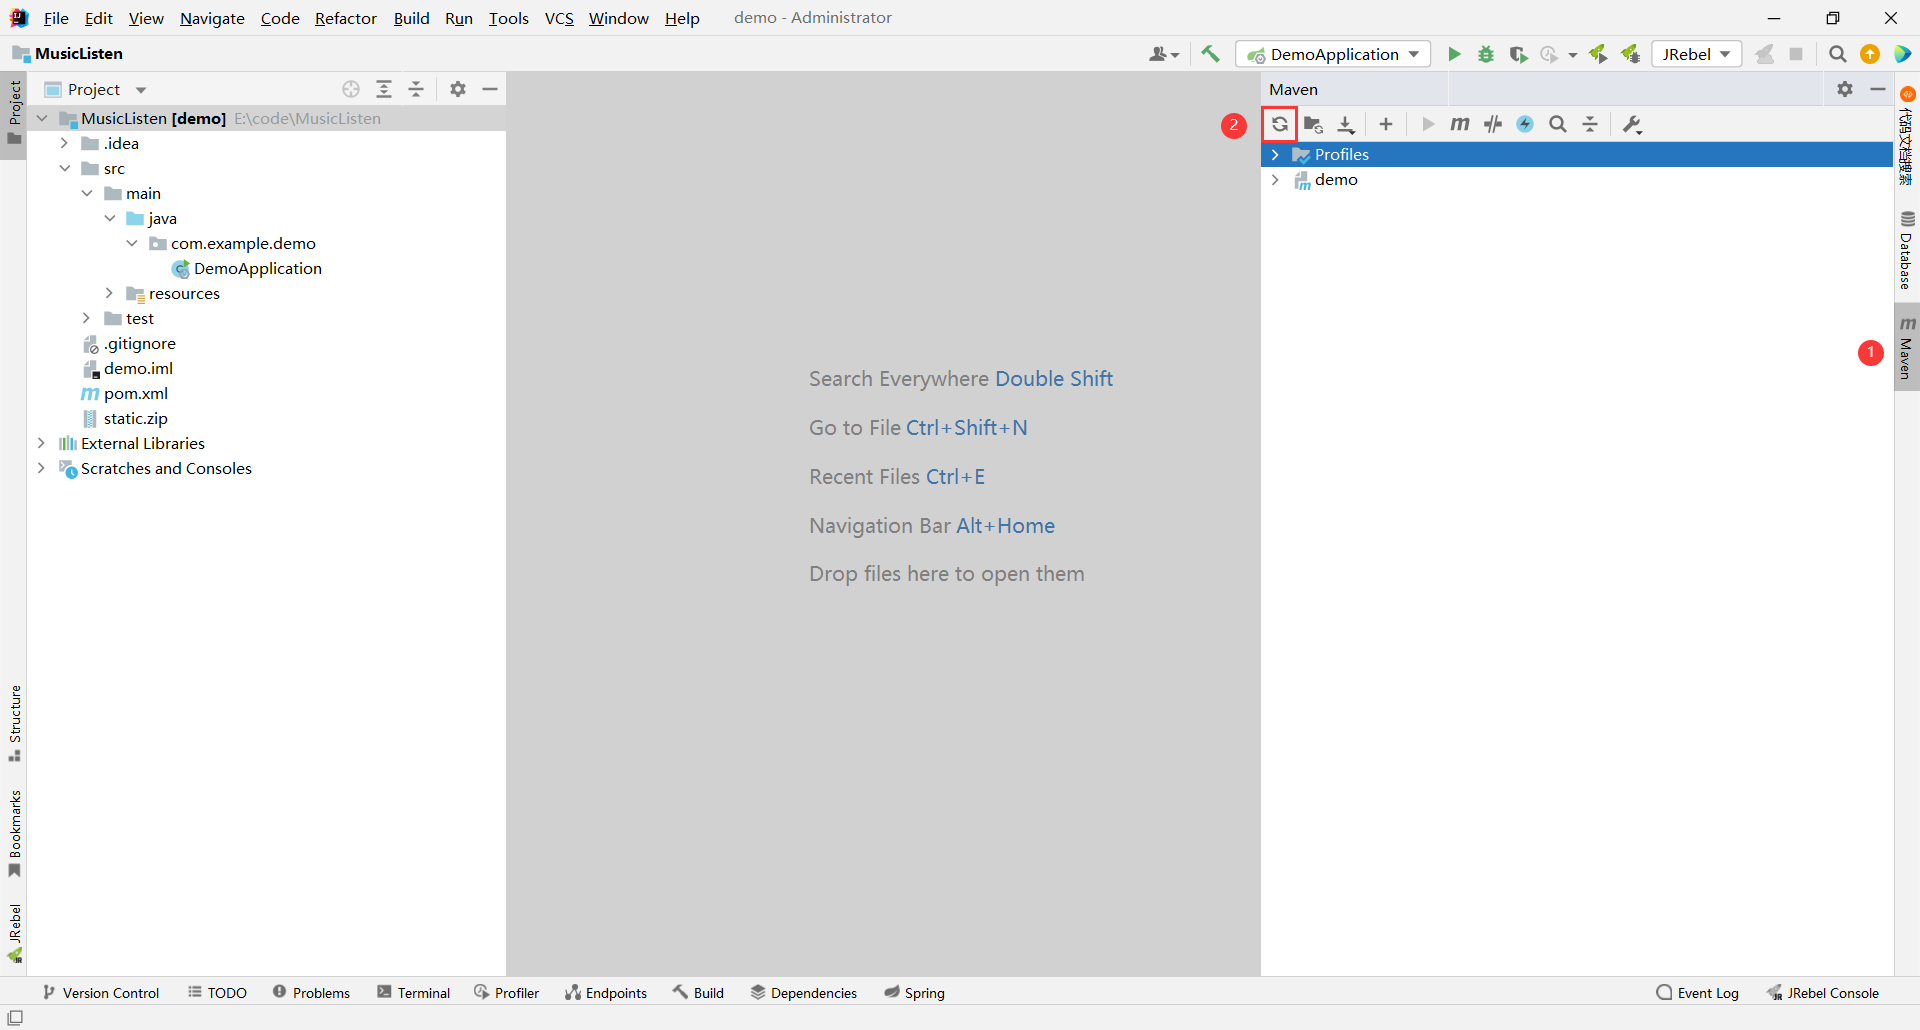Debug DemoApplication with bug icon
Viewport: 1920px width, 1030px height.
(x=1486, y=54)
